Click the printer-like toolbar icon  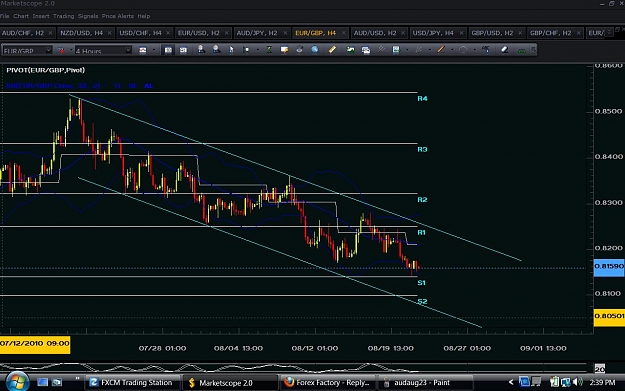click(299, 50)
